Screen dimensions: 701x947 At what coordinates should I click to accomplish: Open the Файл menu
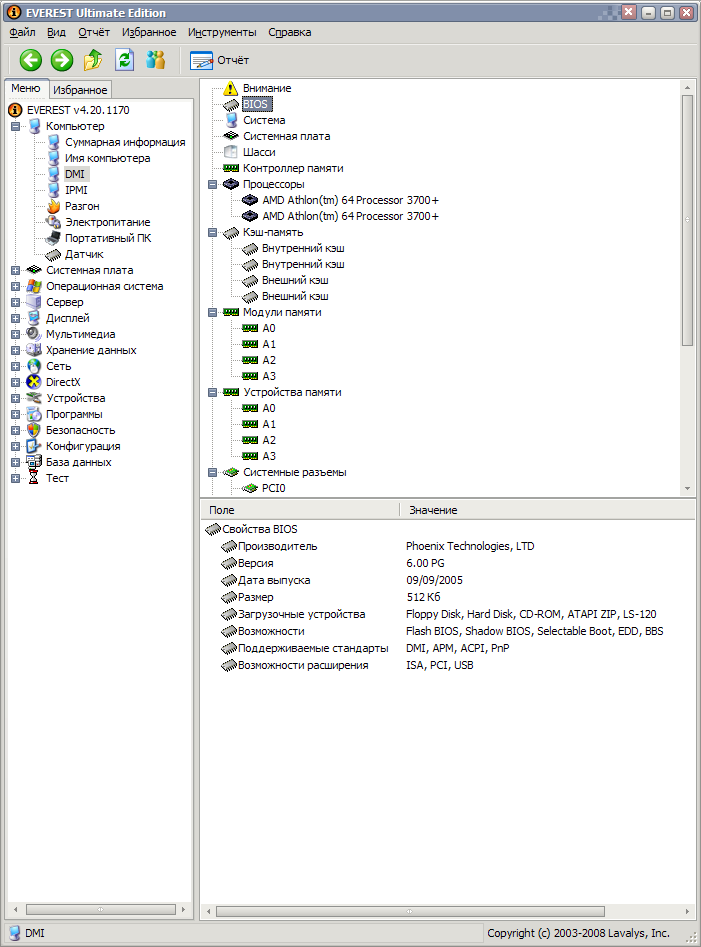point(22,32)
